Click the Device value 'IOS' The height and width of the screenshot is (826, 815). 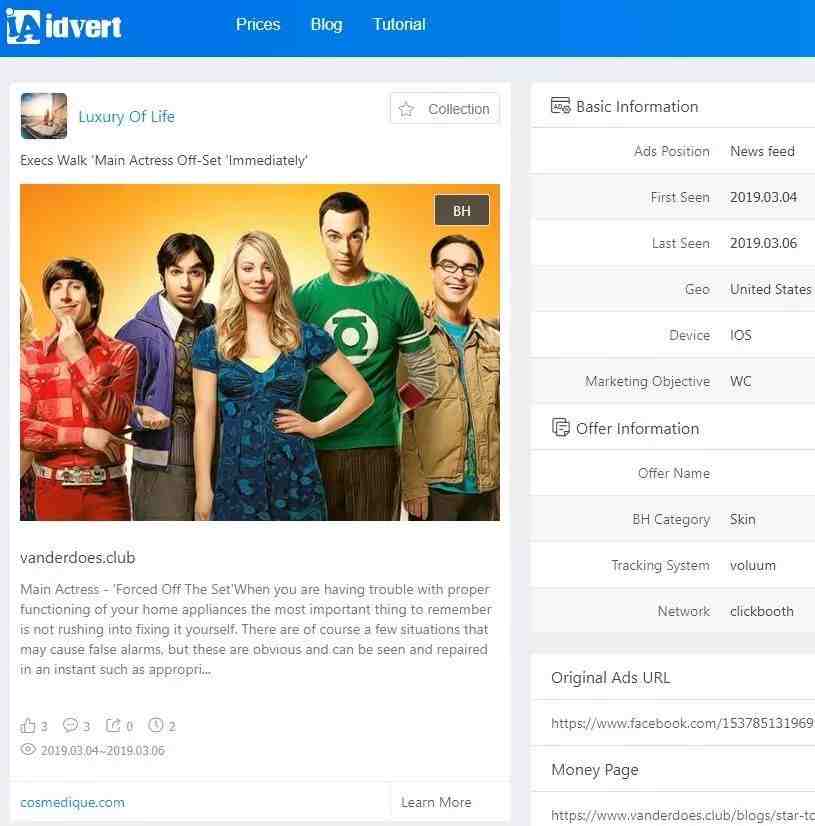(741, 335)
